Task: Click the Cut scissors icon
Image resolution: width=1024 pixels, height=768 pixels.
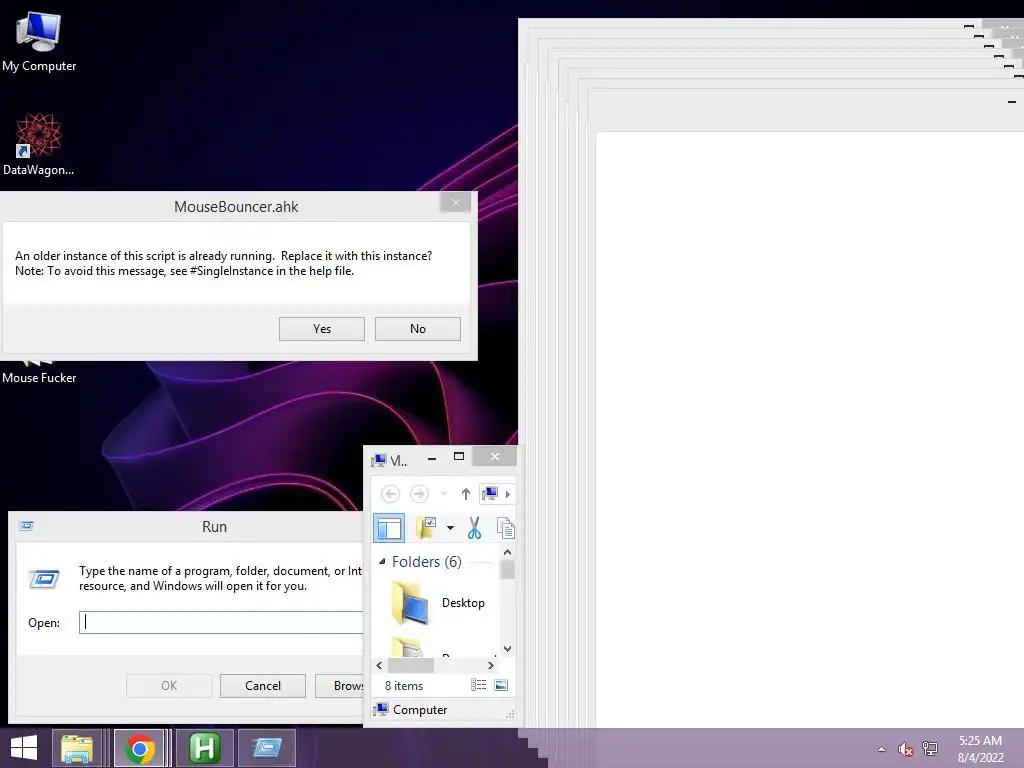Action: pos(474,528)
